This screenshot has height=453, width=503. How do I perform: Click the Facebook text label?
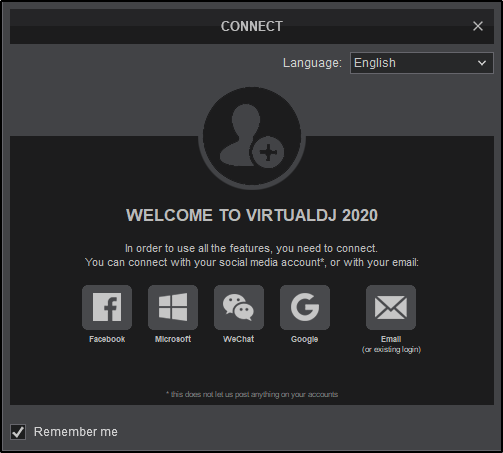pyautogui.click(x=107, y=339)
